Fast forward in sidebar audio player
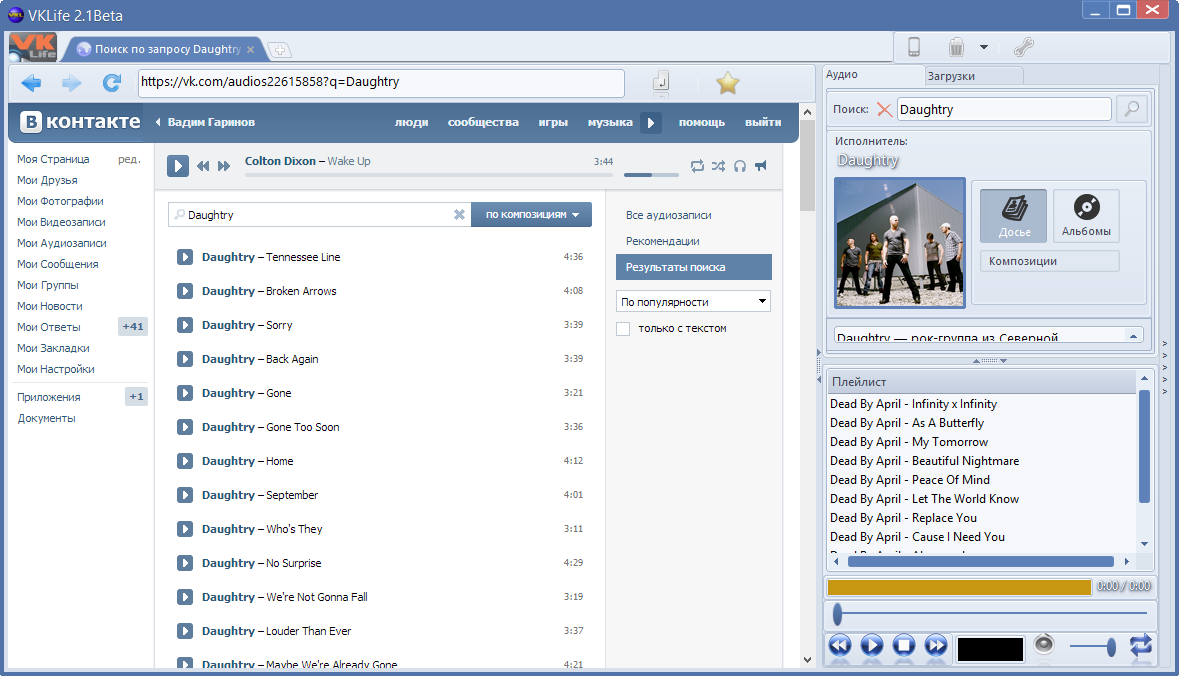The image size is (1179, 676). tap(936, 645)
